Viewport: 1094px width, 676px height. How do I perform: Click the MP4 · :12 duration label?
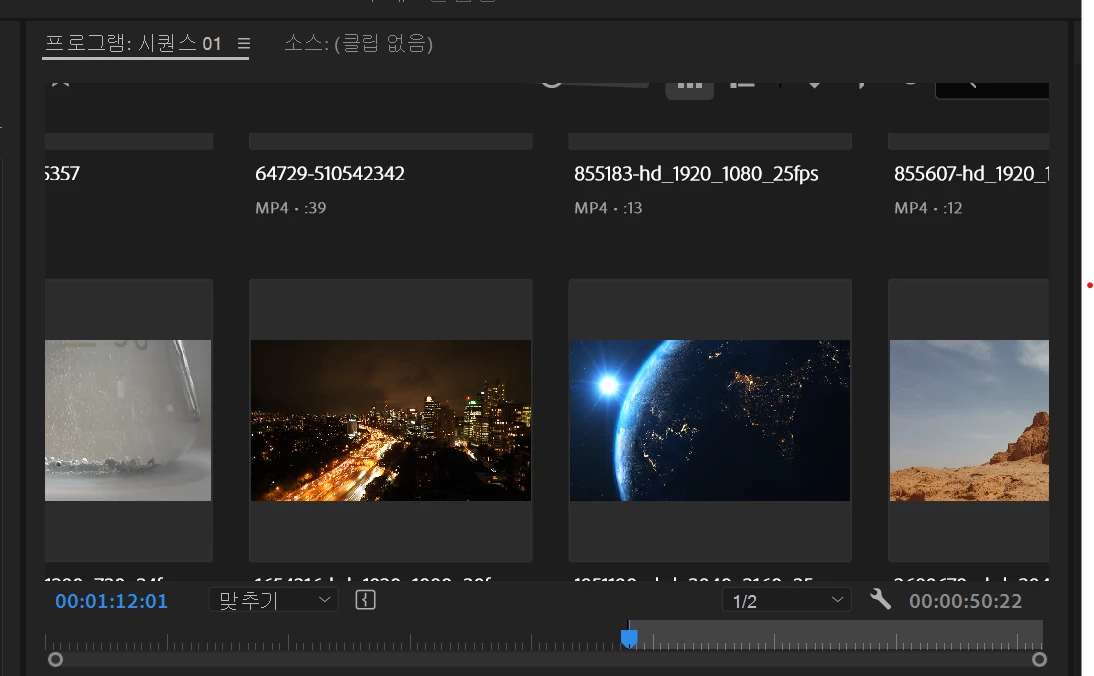pos(928,208)
